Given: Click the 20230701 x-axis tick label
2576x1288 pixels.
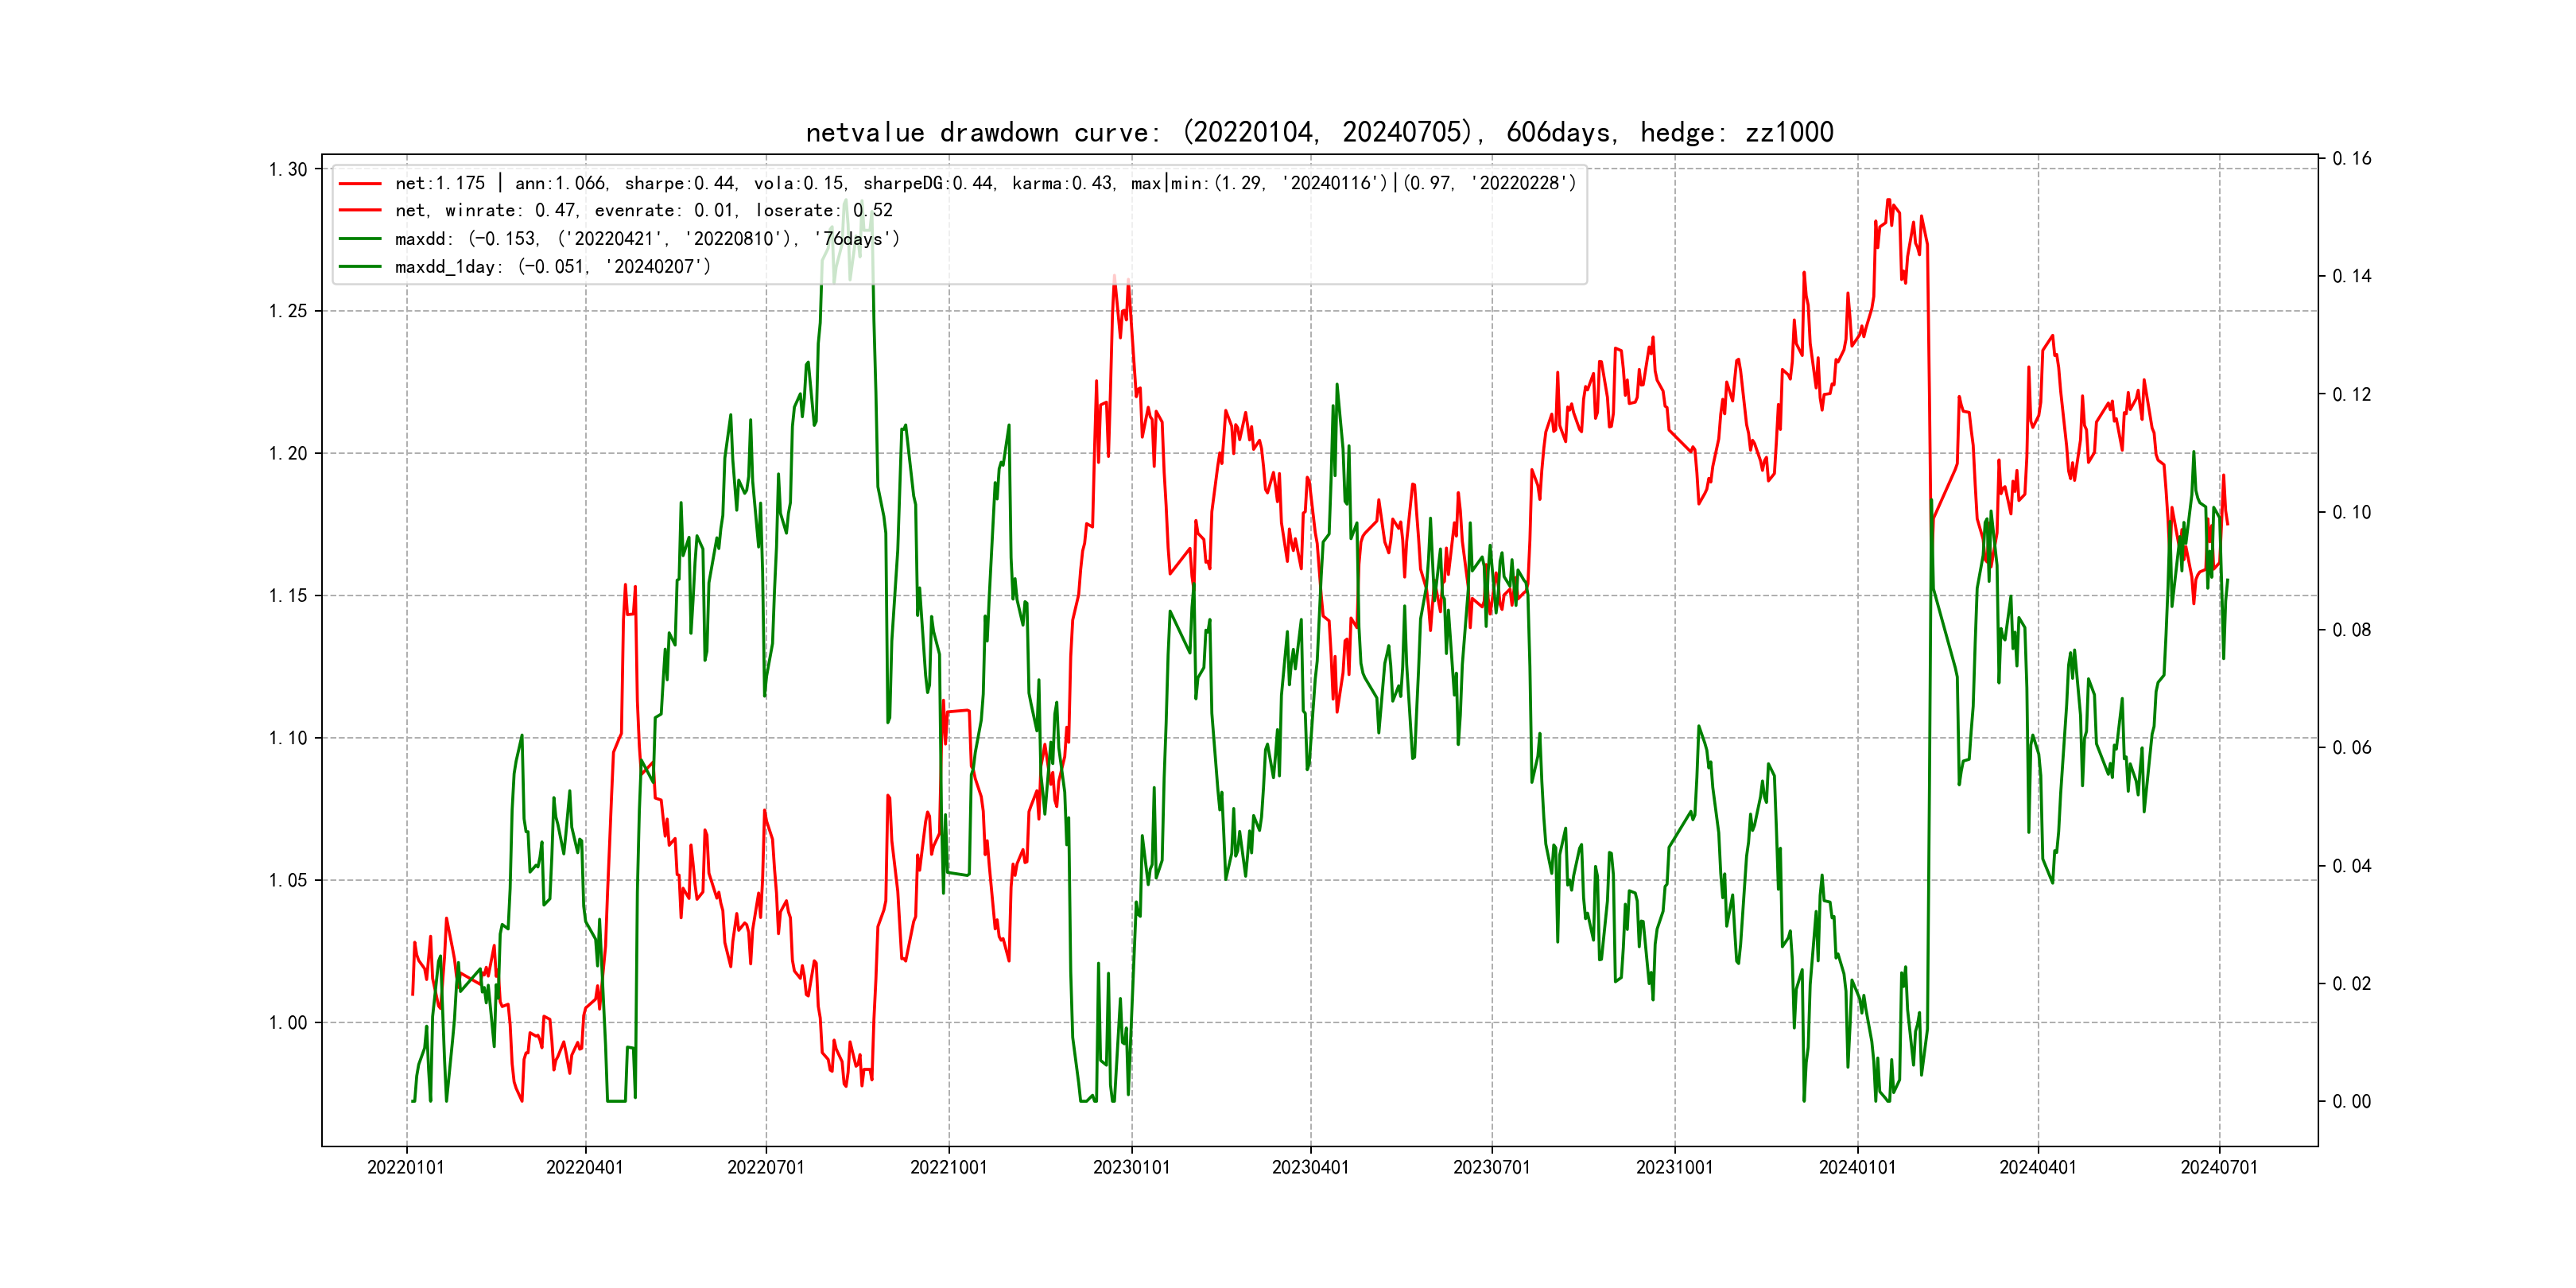Looking at the screenshot, I should (x=1491, y=1167).
